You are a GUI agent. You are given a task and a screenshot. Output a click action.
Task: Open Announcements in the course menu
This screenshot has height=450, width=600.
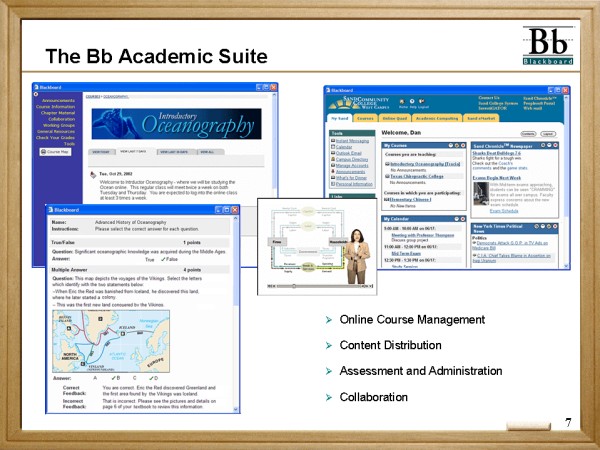click(58, 101)
